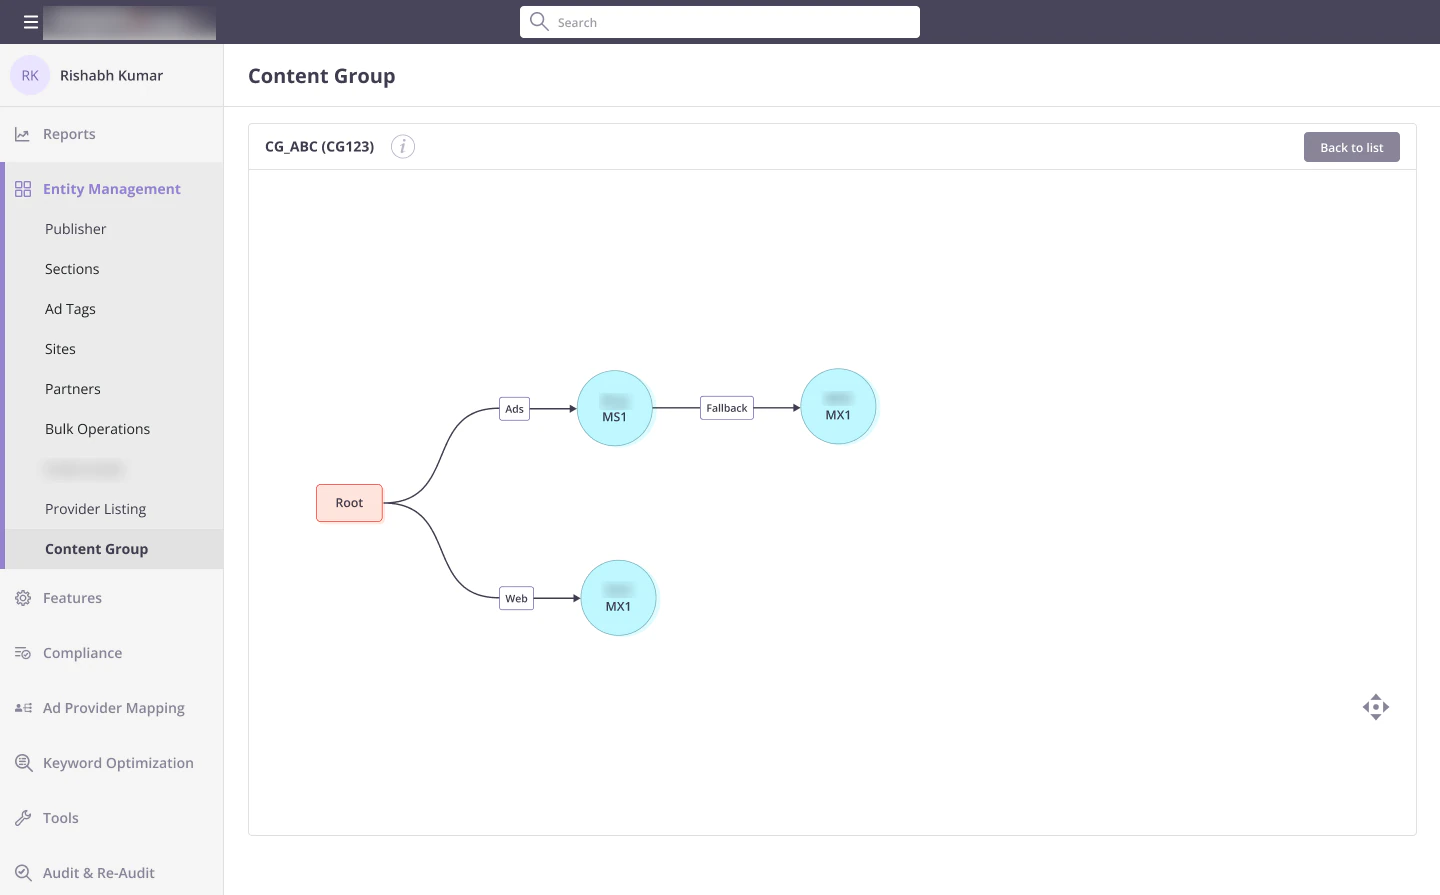This screenshot has height=895, width=1440.
Task: Click the Ads edge label
Action: [514, 409]
